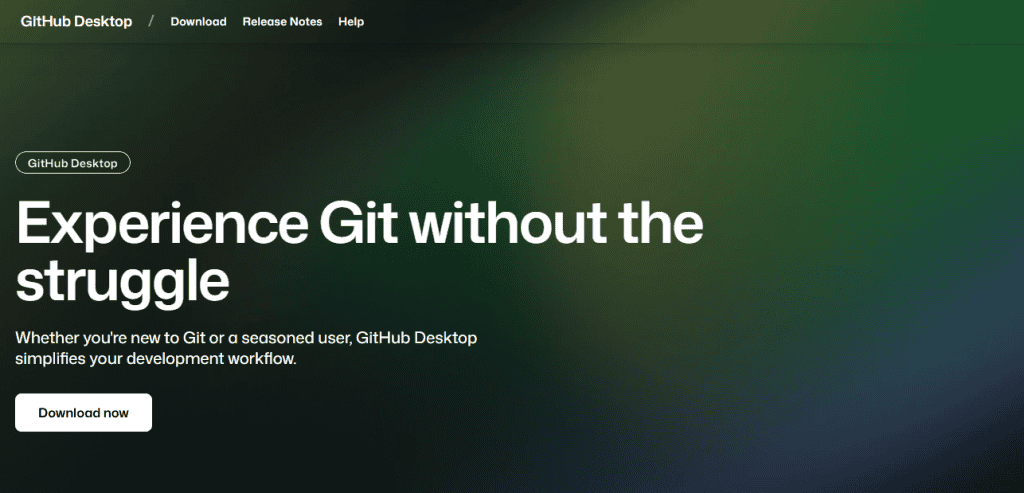Click the outlined GitHub Desktop pill label

pyautogui.click(x=72, y=163)
